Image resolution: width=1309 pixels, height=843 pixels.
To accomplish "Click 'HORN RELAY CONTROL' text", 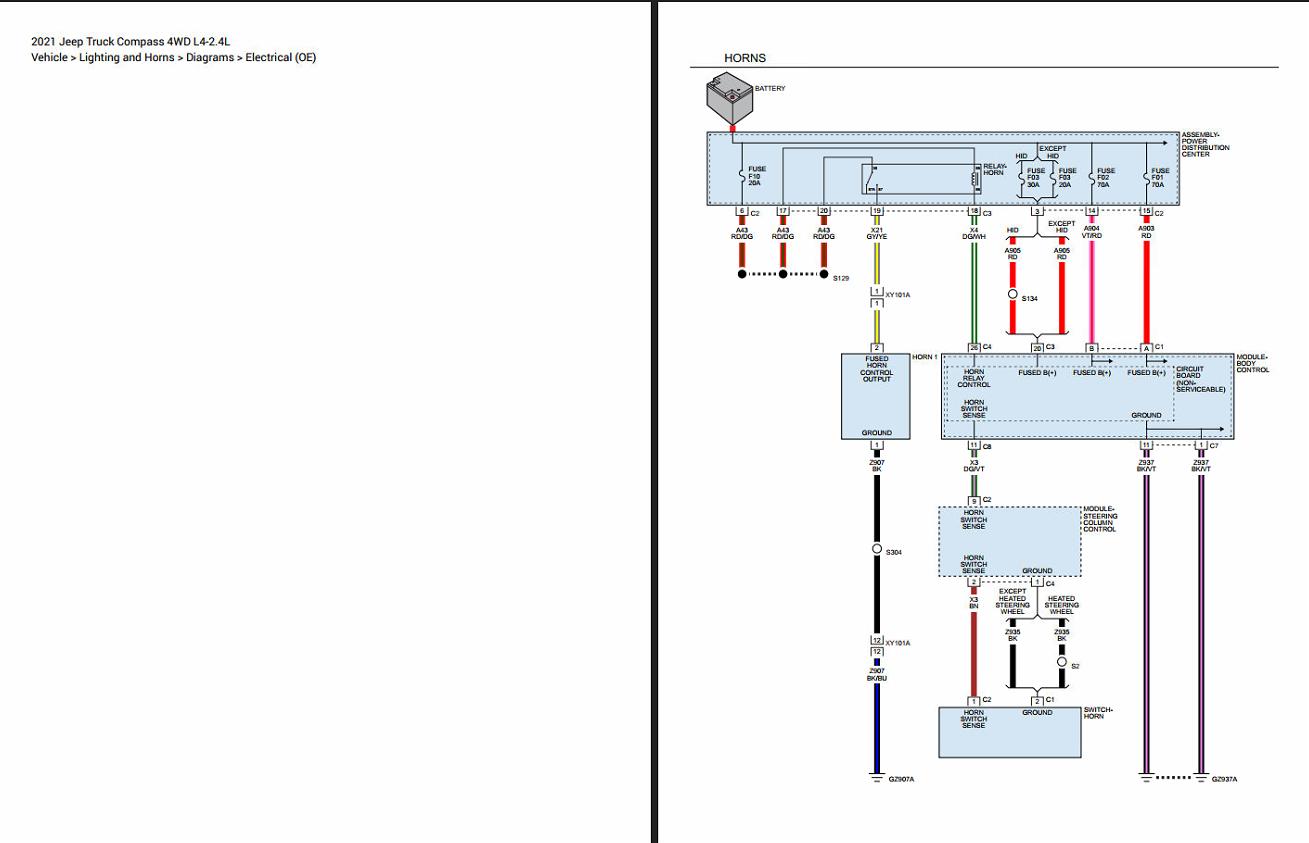I will [x=974, y=378].
